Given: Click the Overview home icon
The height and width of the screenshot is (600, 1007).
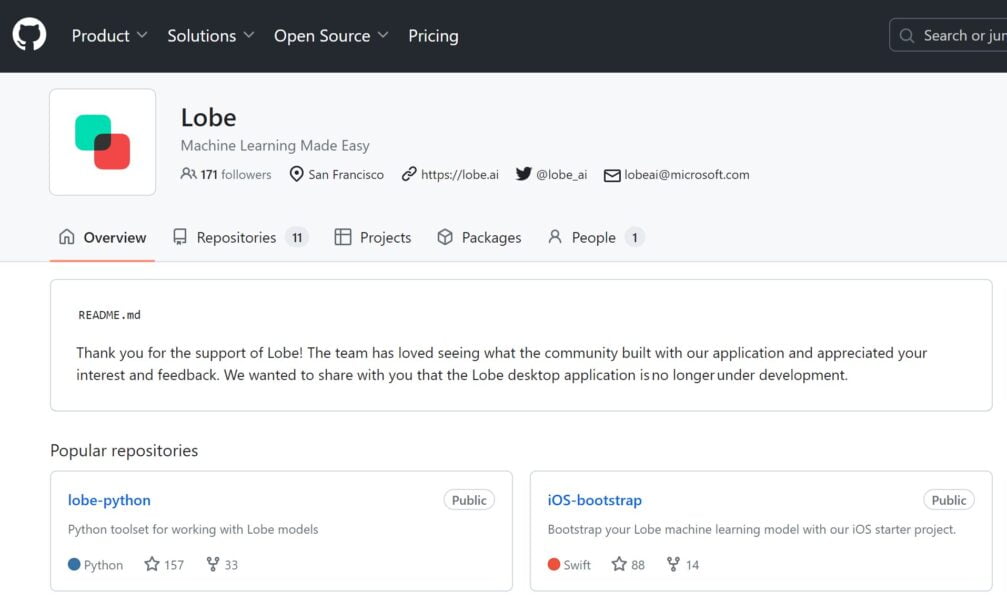Looking at the screenshot, I should (x=67, y=236).
